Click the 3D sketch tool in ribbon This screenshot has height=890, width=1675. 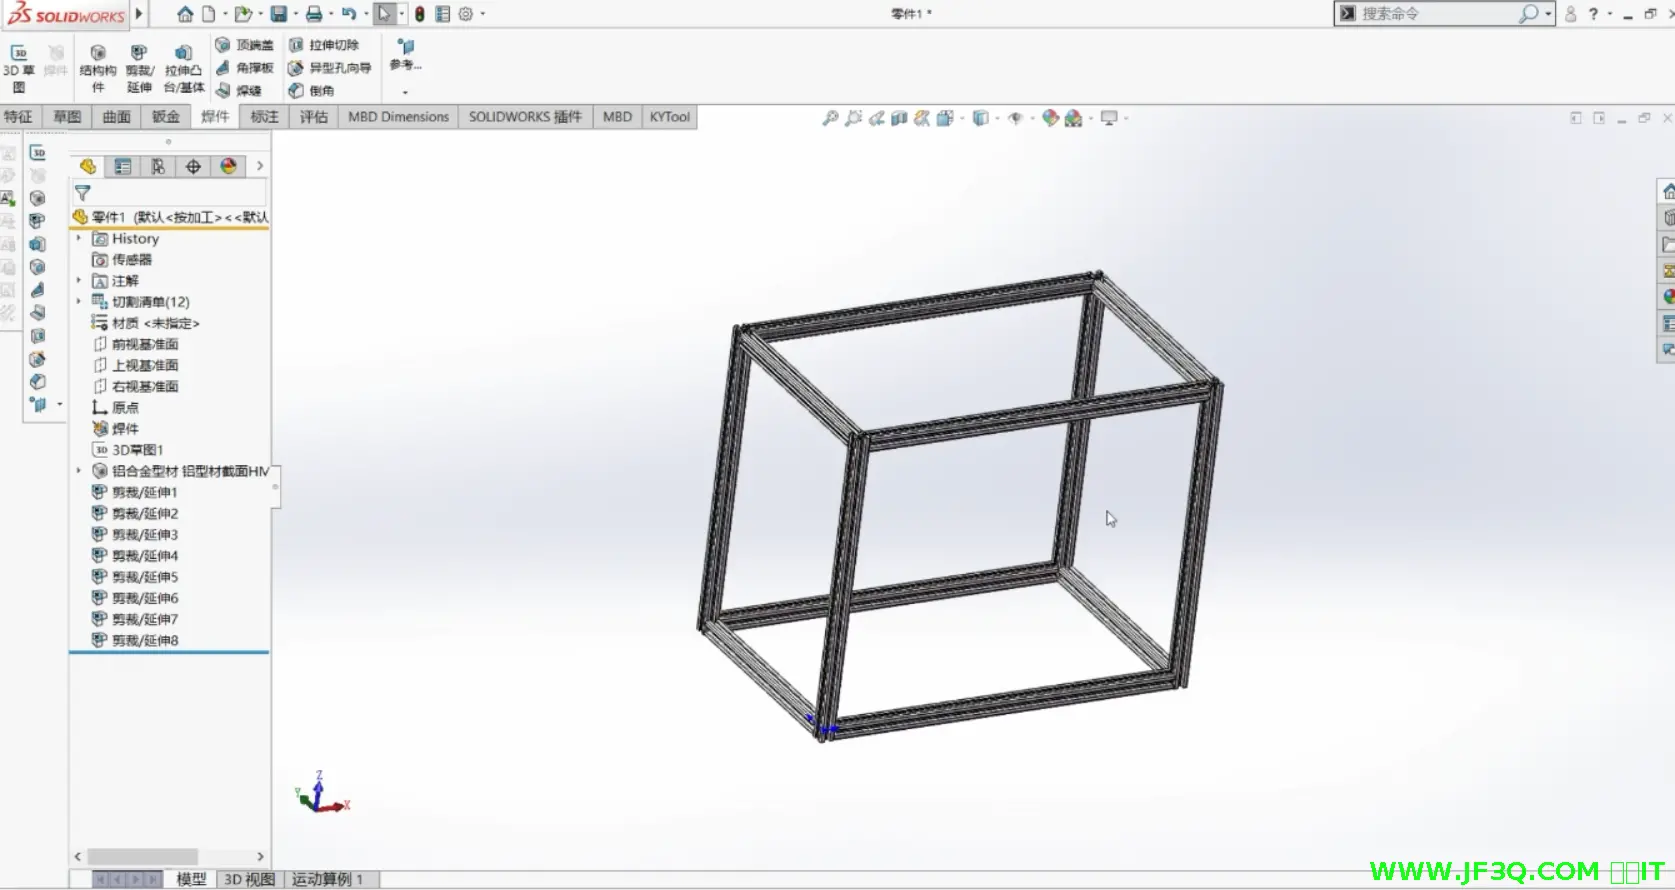(x=19, y=68)
